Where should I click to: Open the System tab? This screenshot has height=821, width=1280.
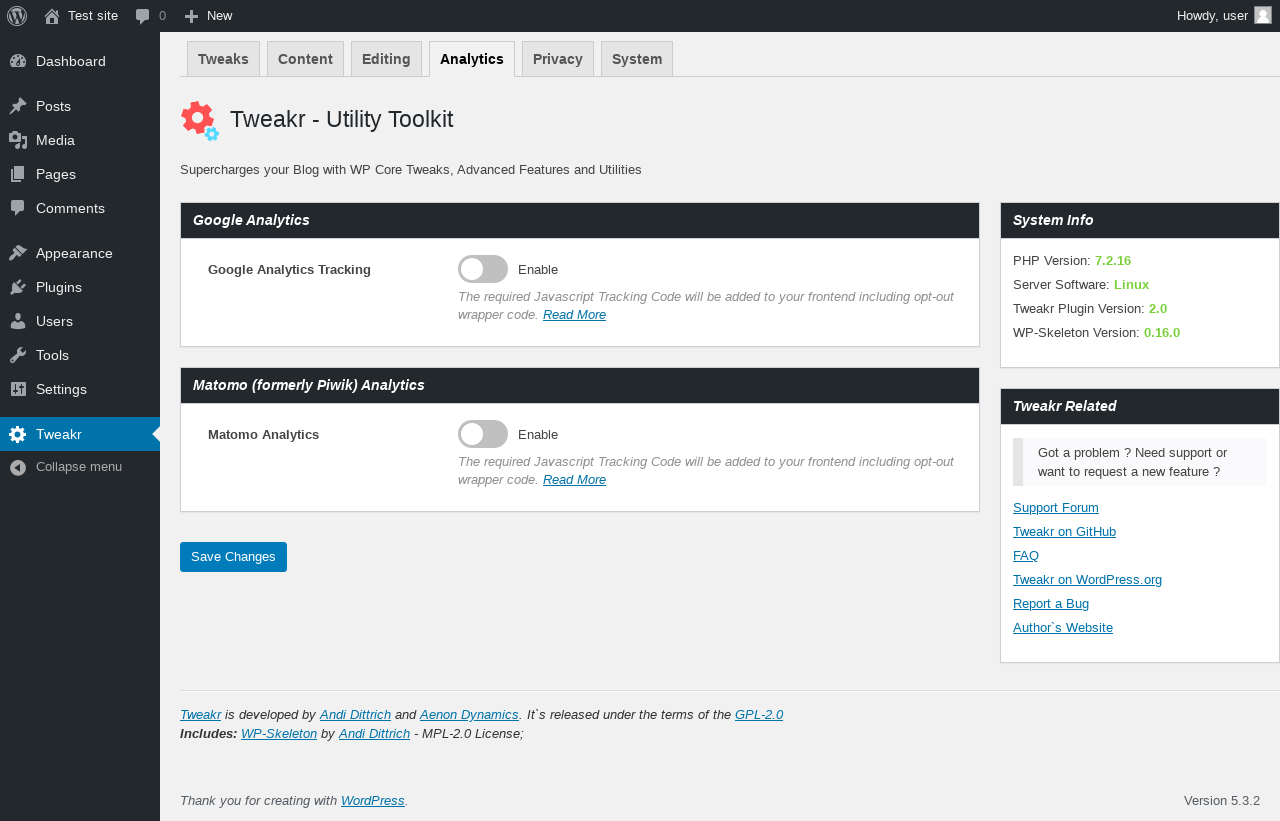pos(637,59)
